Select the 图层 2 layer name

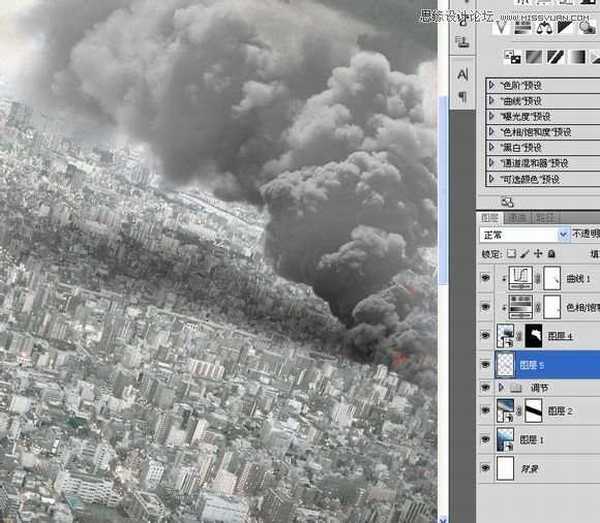[560, 411]
